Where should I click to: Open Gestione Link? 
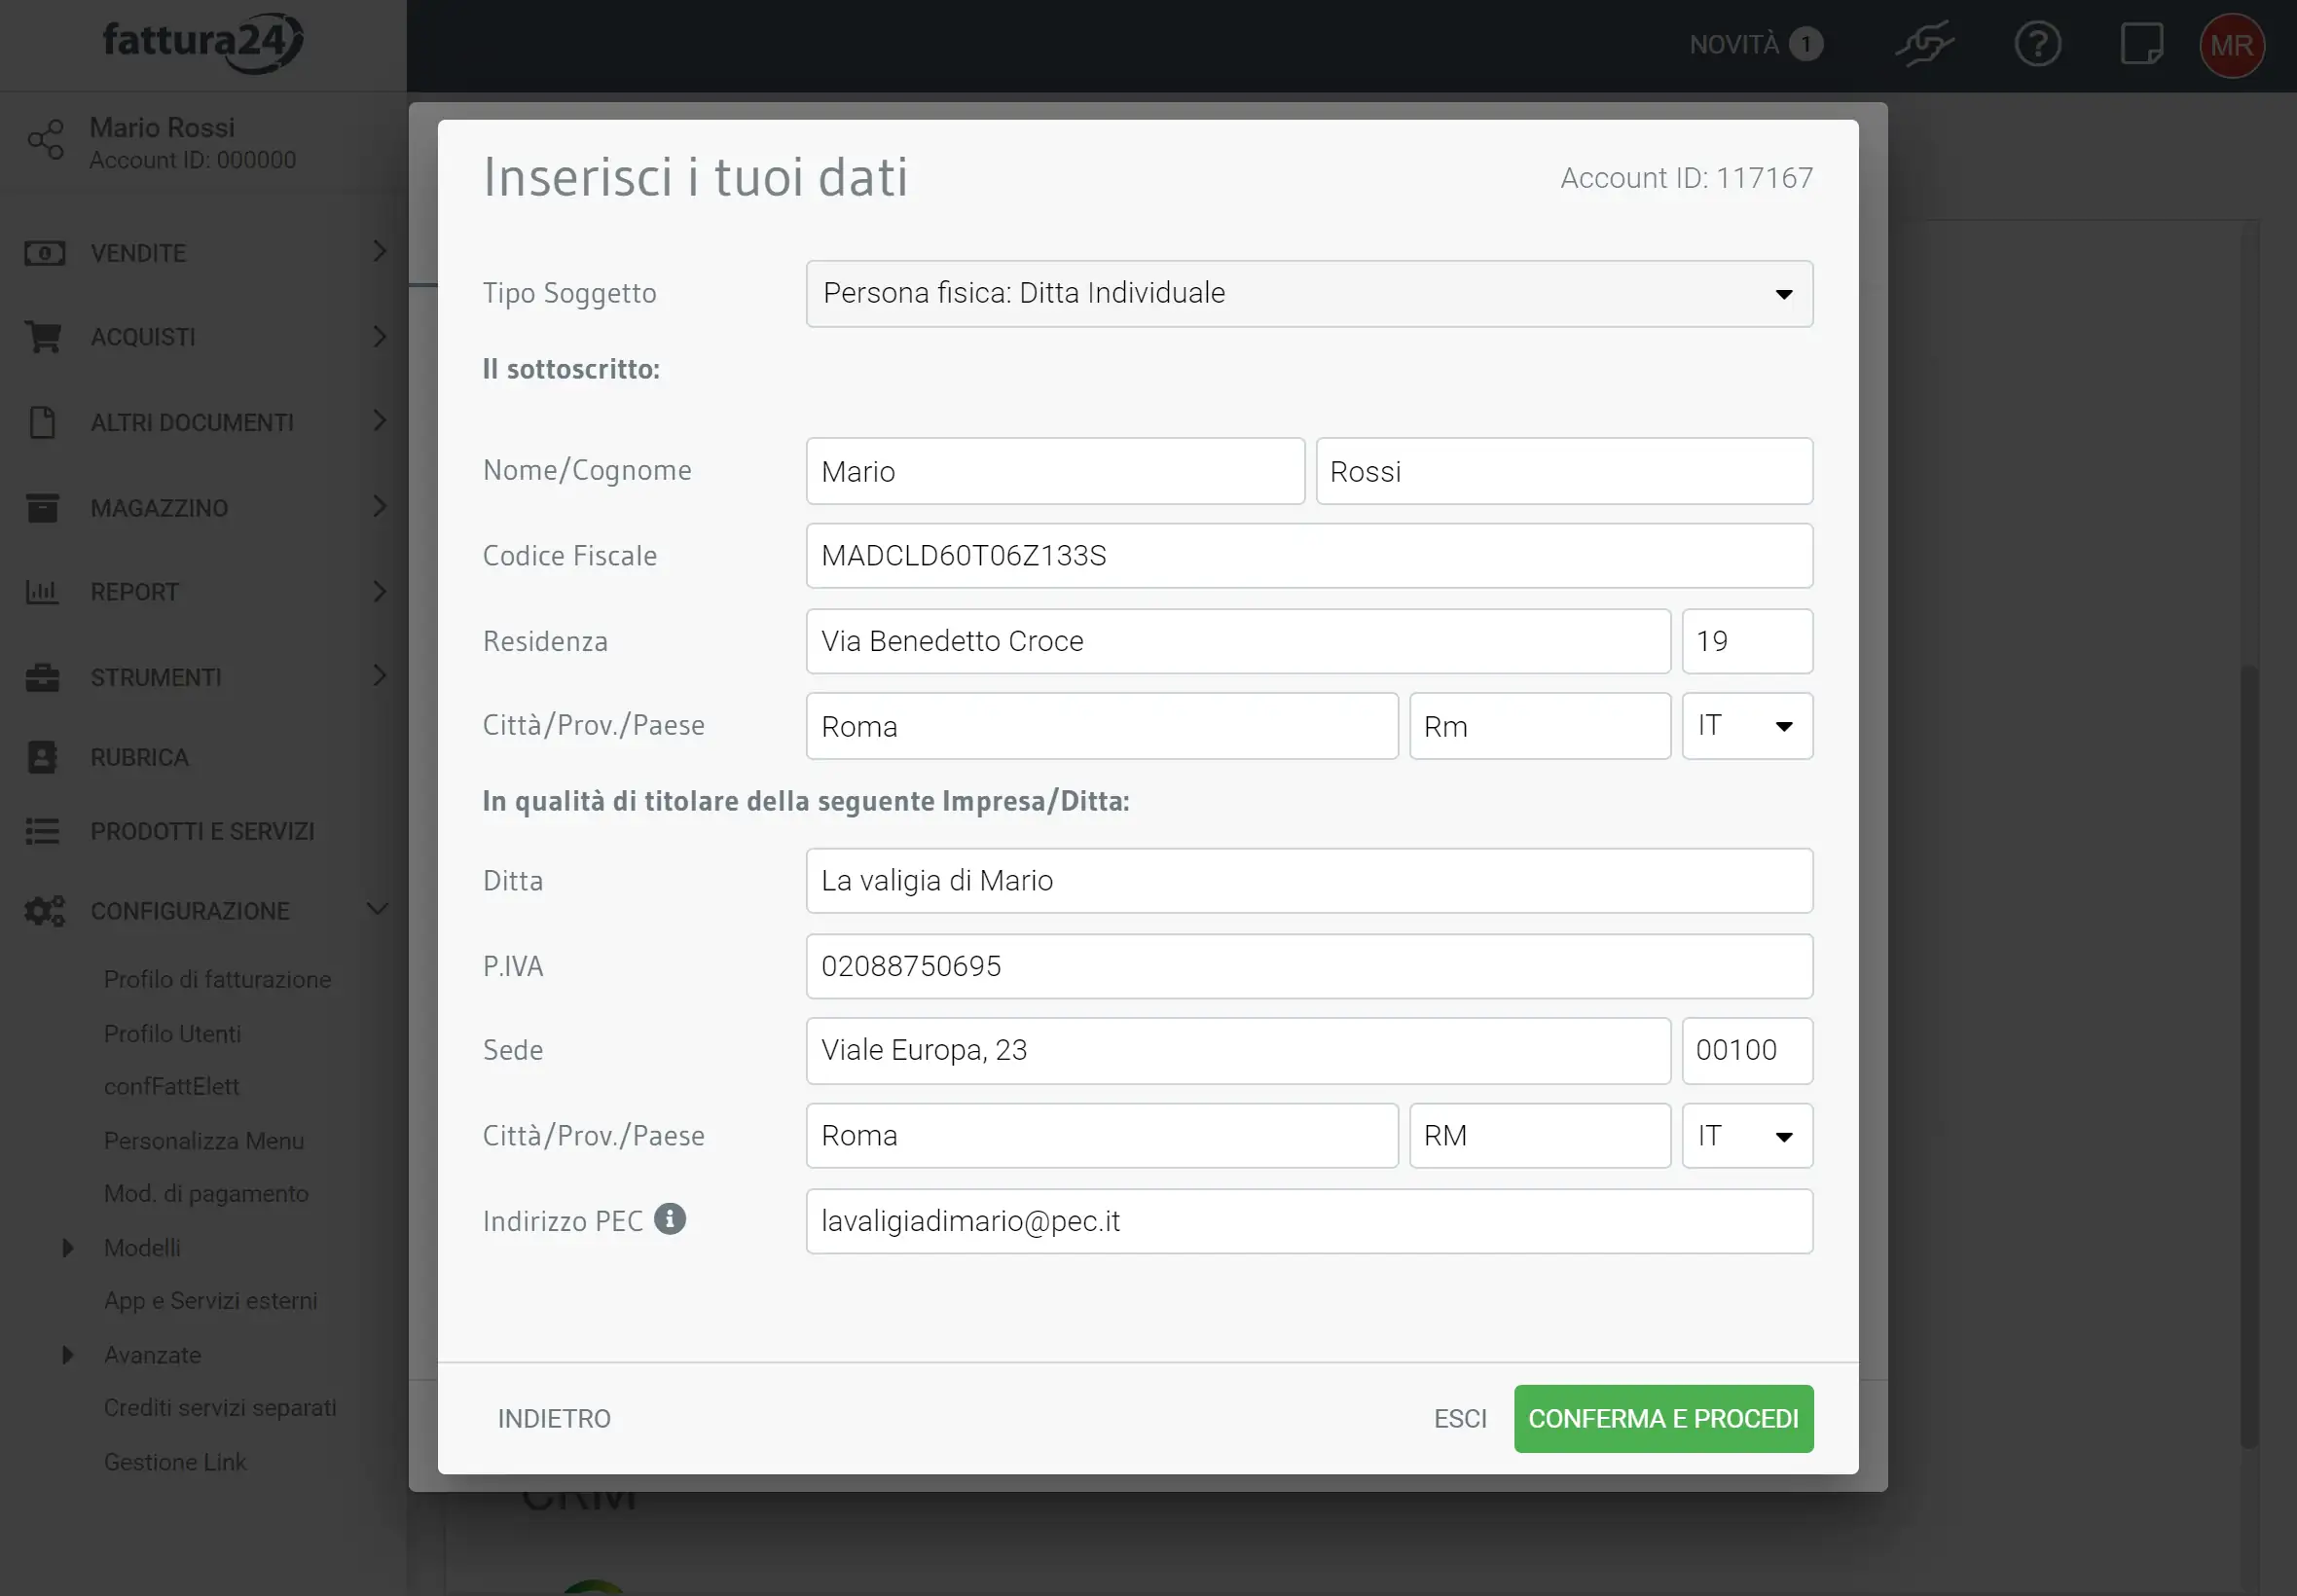(175, 1462)
